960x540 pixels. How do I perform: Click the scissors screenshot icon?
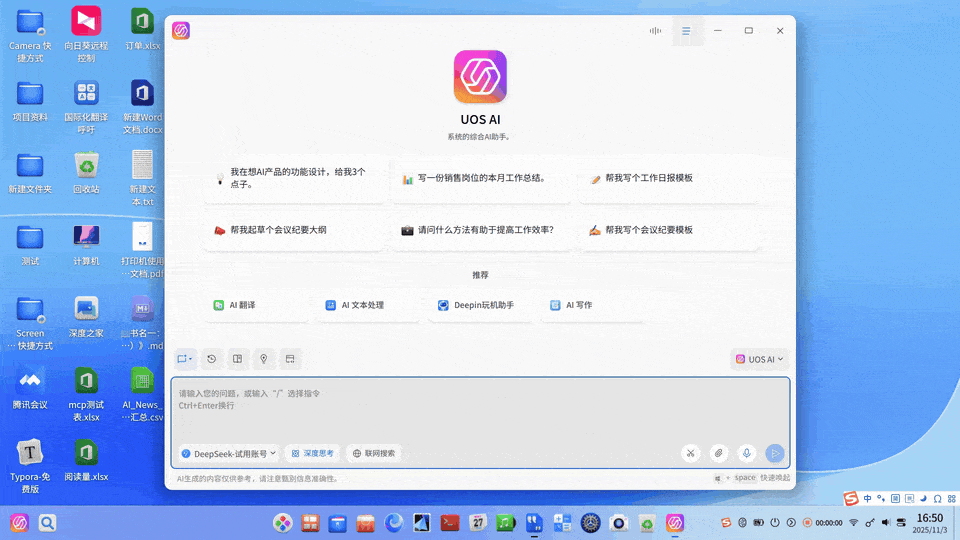click(x=691, y=453)
